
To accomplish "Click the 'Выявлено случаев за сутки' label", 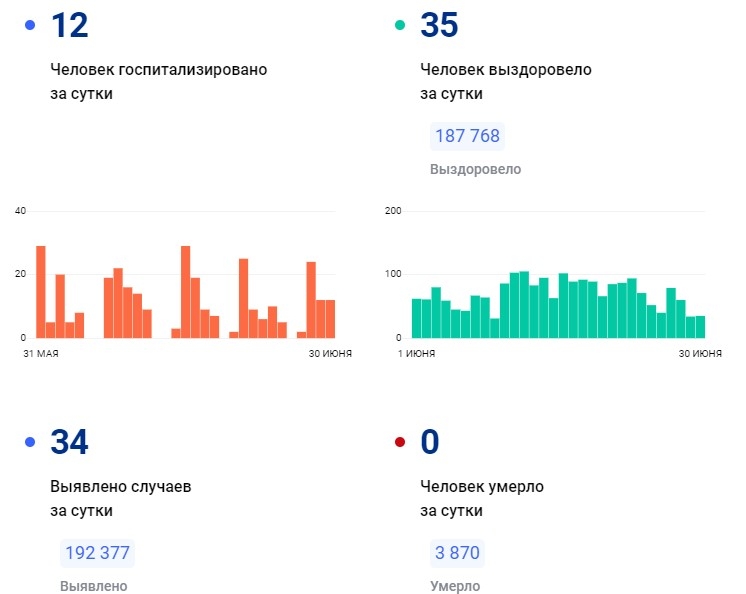I will (x=120, y=498).
